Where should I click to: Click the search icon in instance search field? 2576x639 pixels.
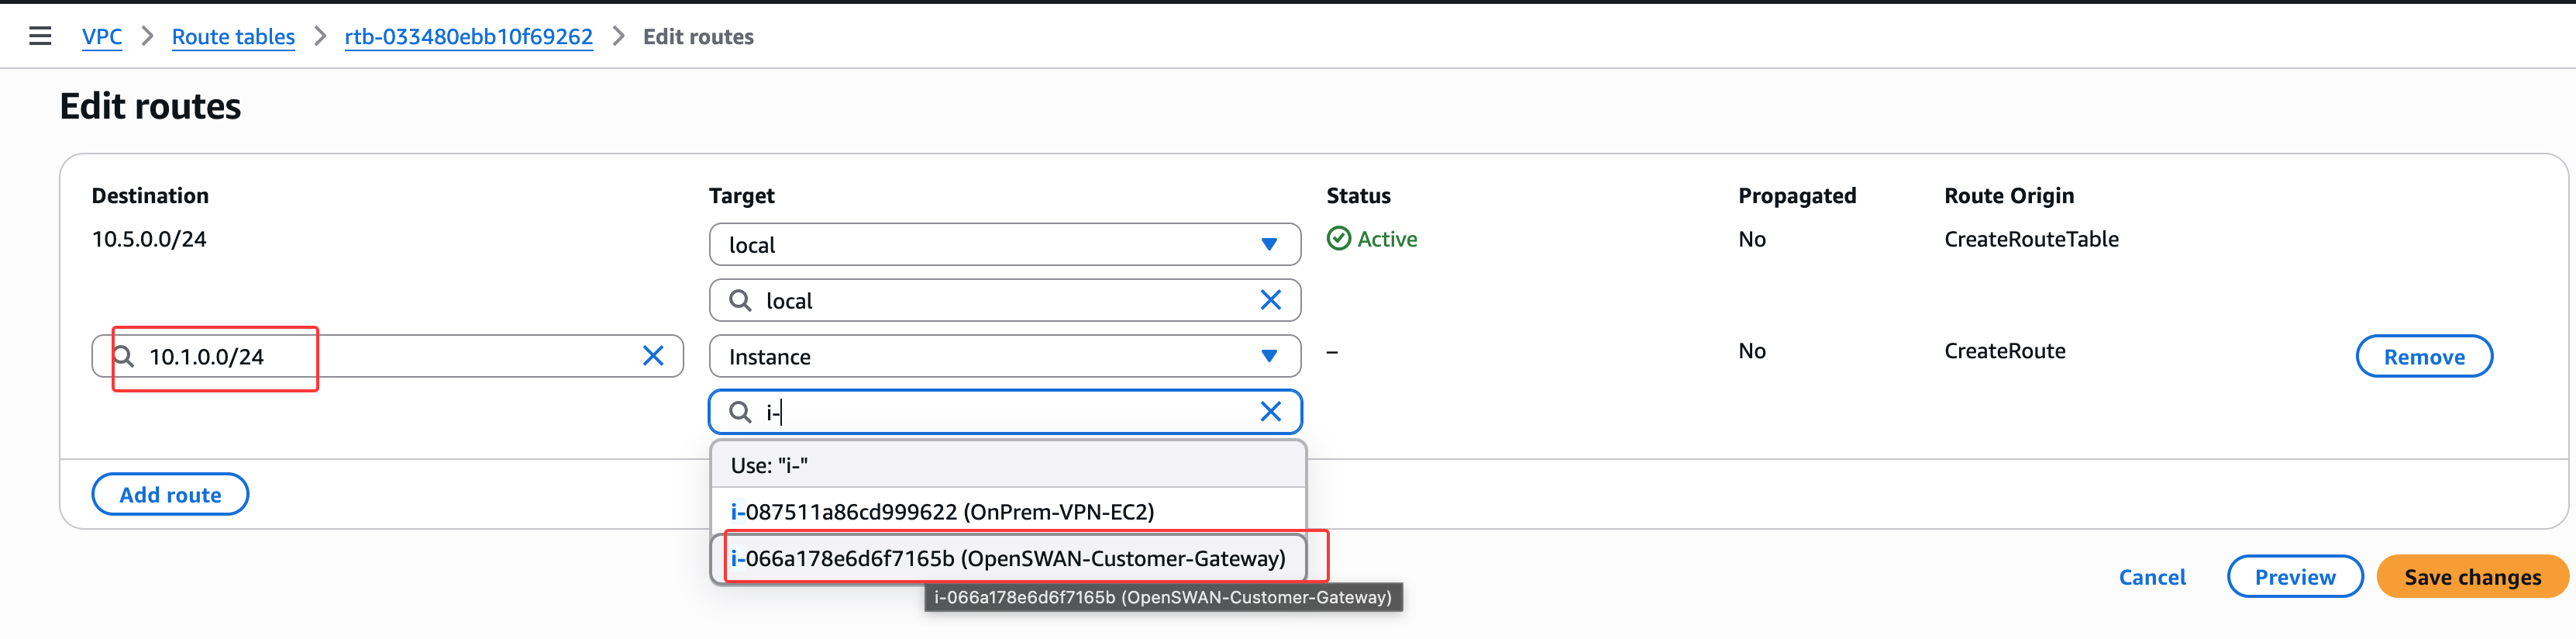[x=740, y=412]
